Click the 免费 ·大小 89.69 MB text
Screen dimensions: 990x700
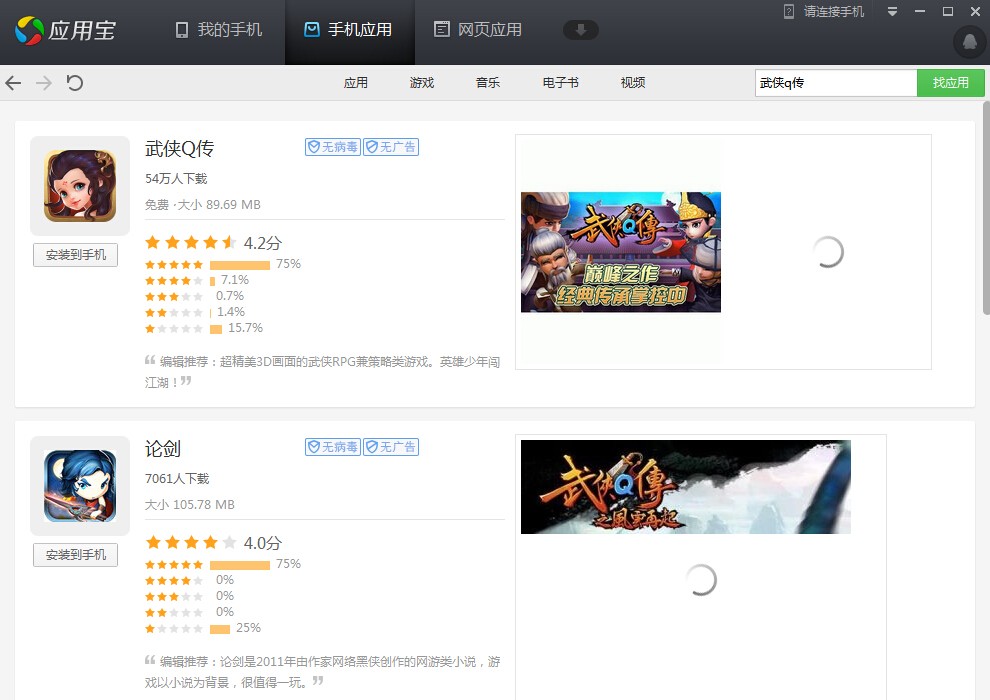coord(203,205)
